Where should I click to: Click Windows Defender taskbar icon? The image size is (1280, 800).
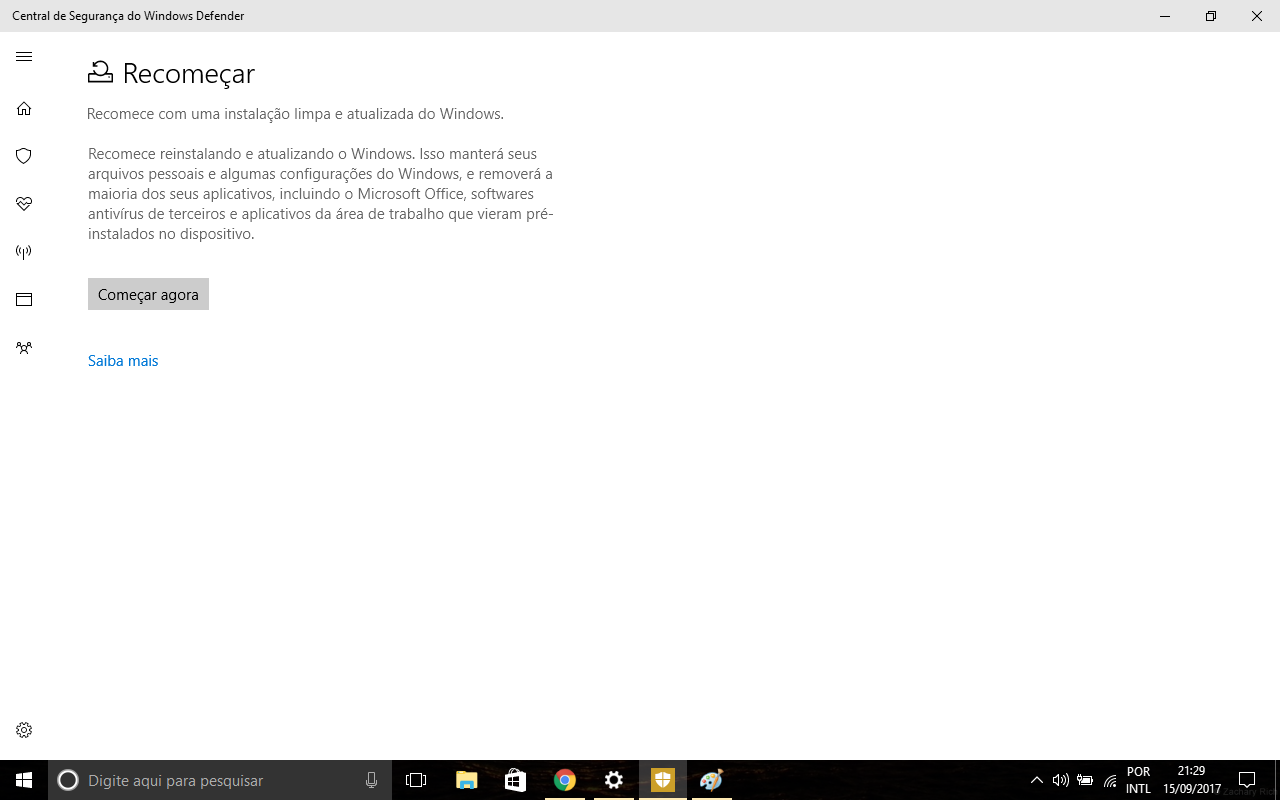663,780
